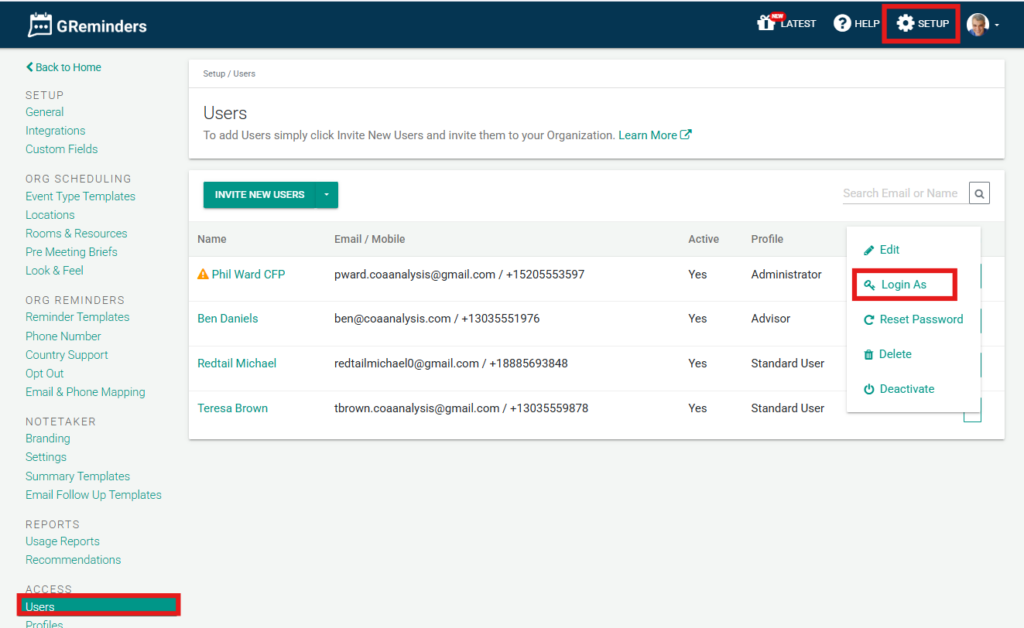Select Edit in the user menu
Viewport: 1024px width, 628px height.
[x=888, y=250]
